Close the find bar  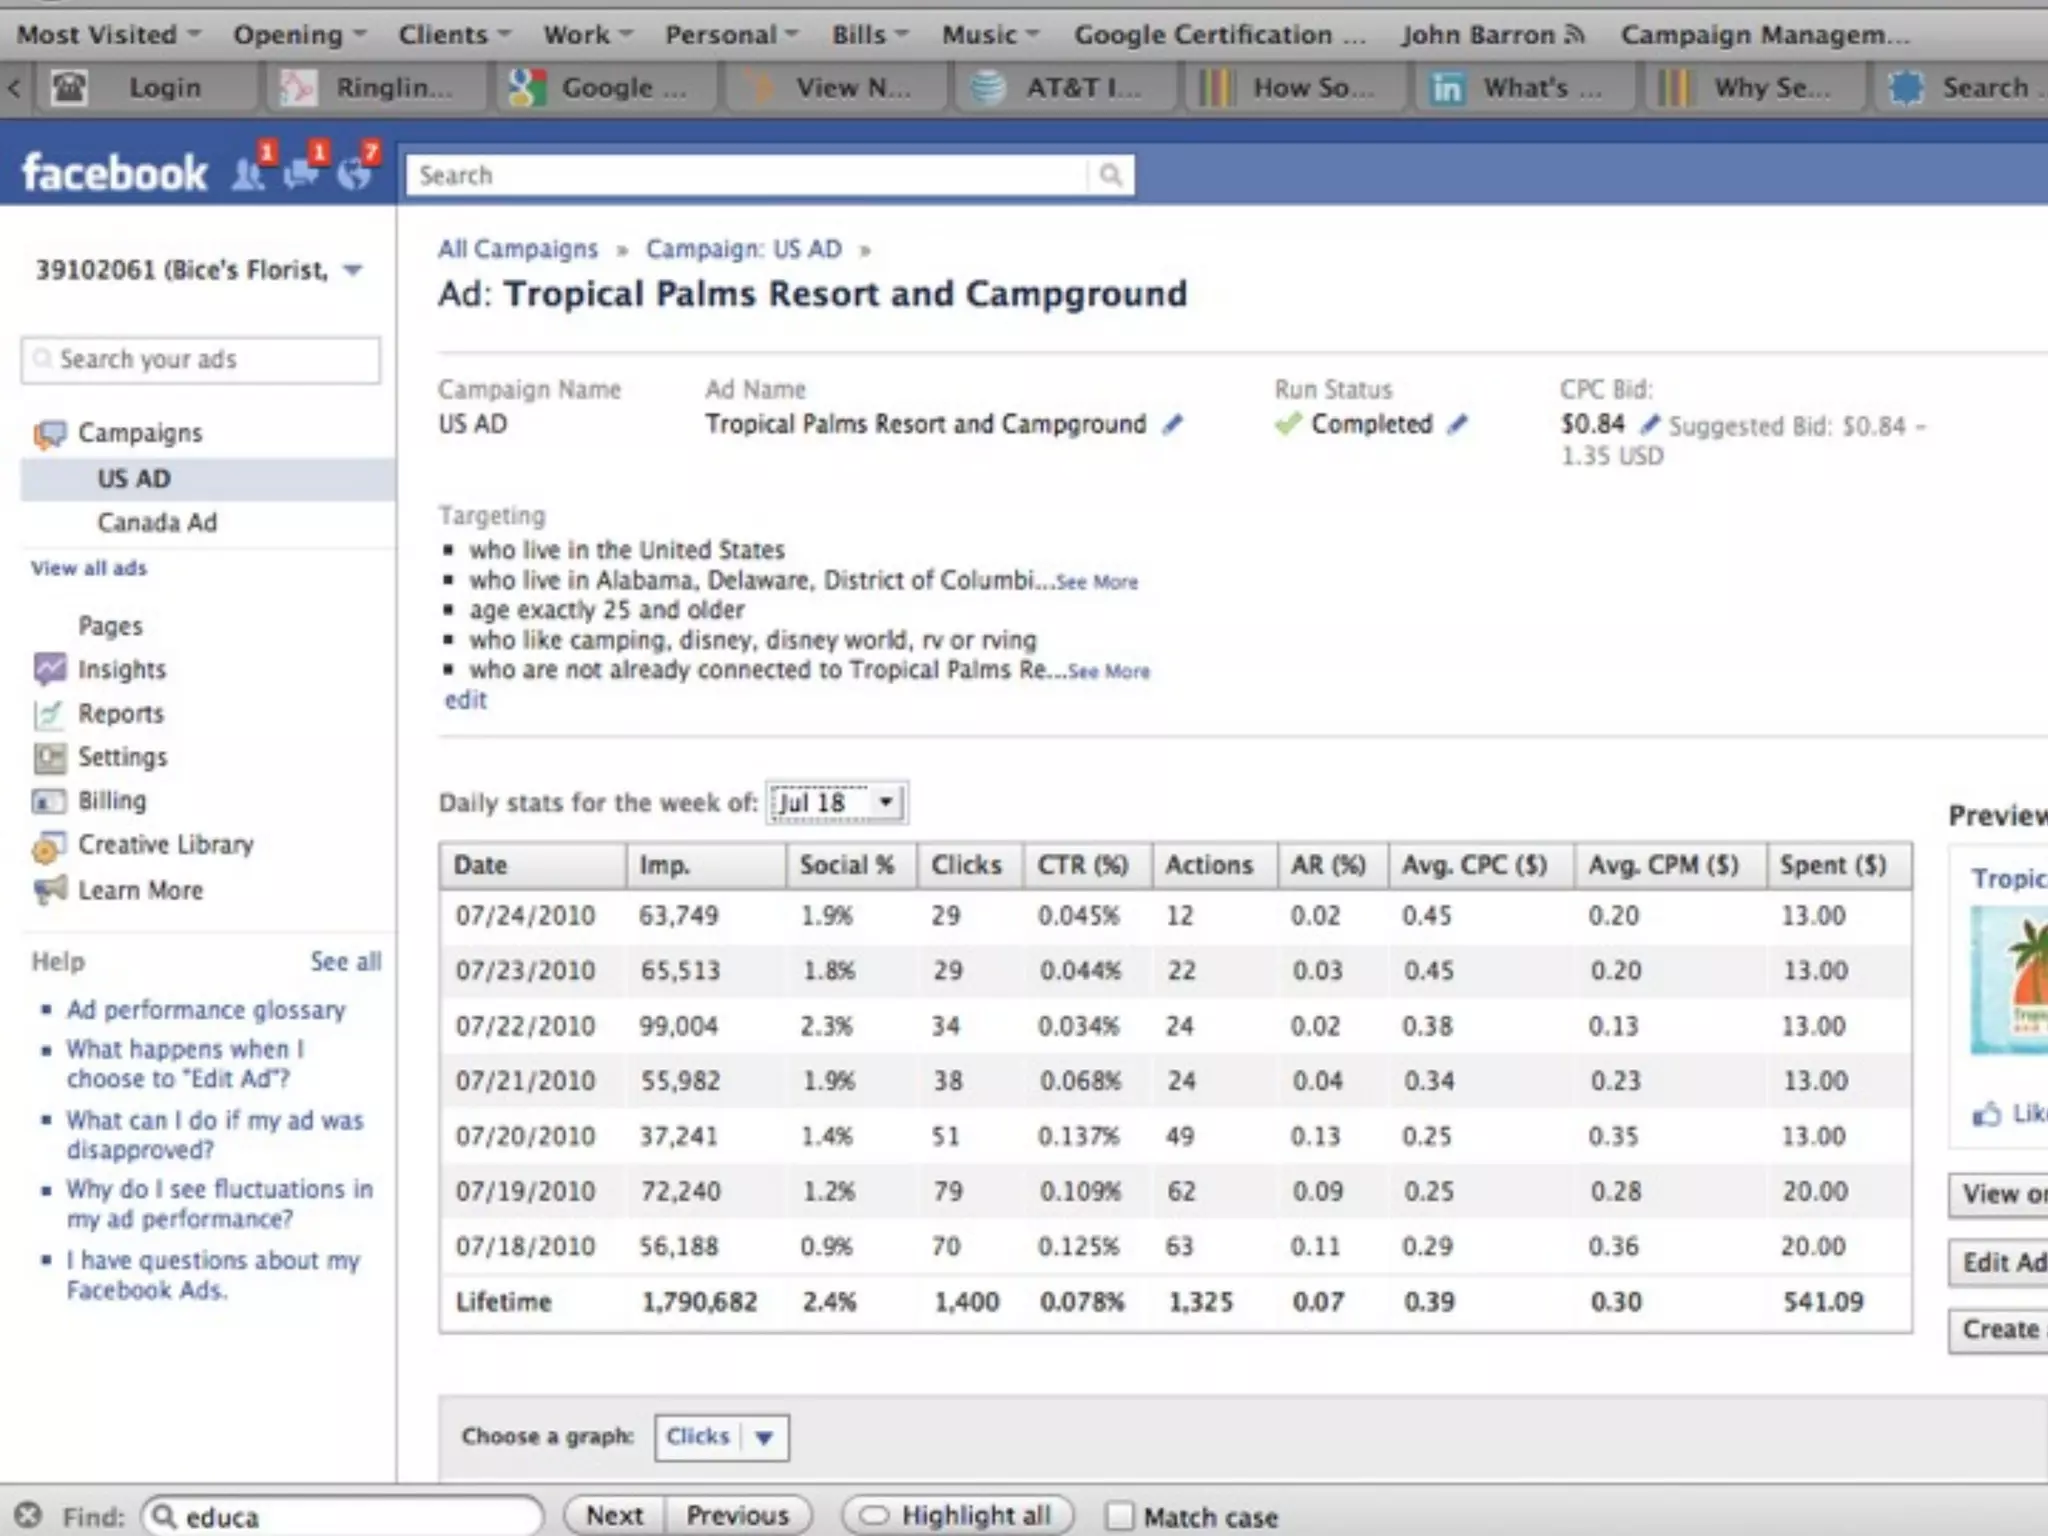(x=28, y=1515)
